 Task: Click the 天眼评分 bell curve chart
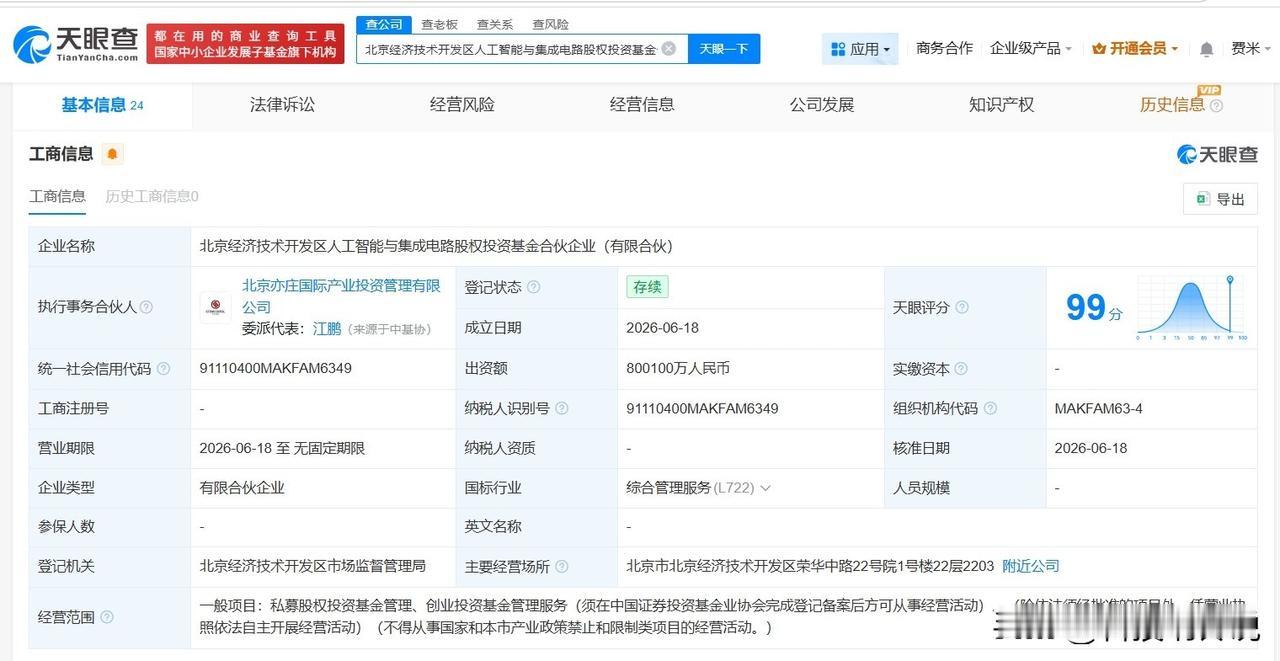(x=1190, y=308)
